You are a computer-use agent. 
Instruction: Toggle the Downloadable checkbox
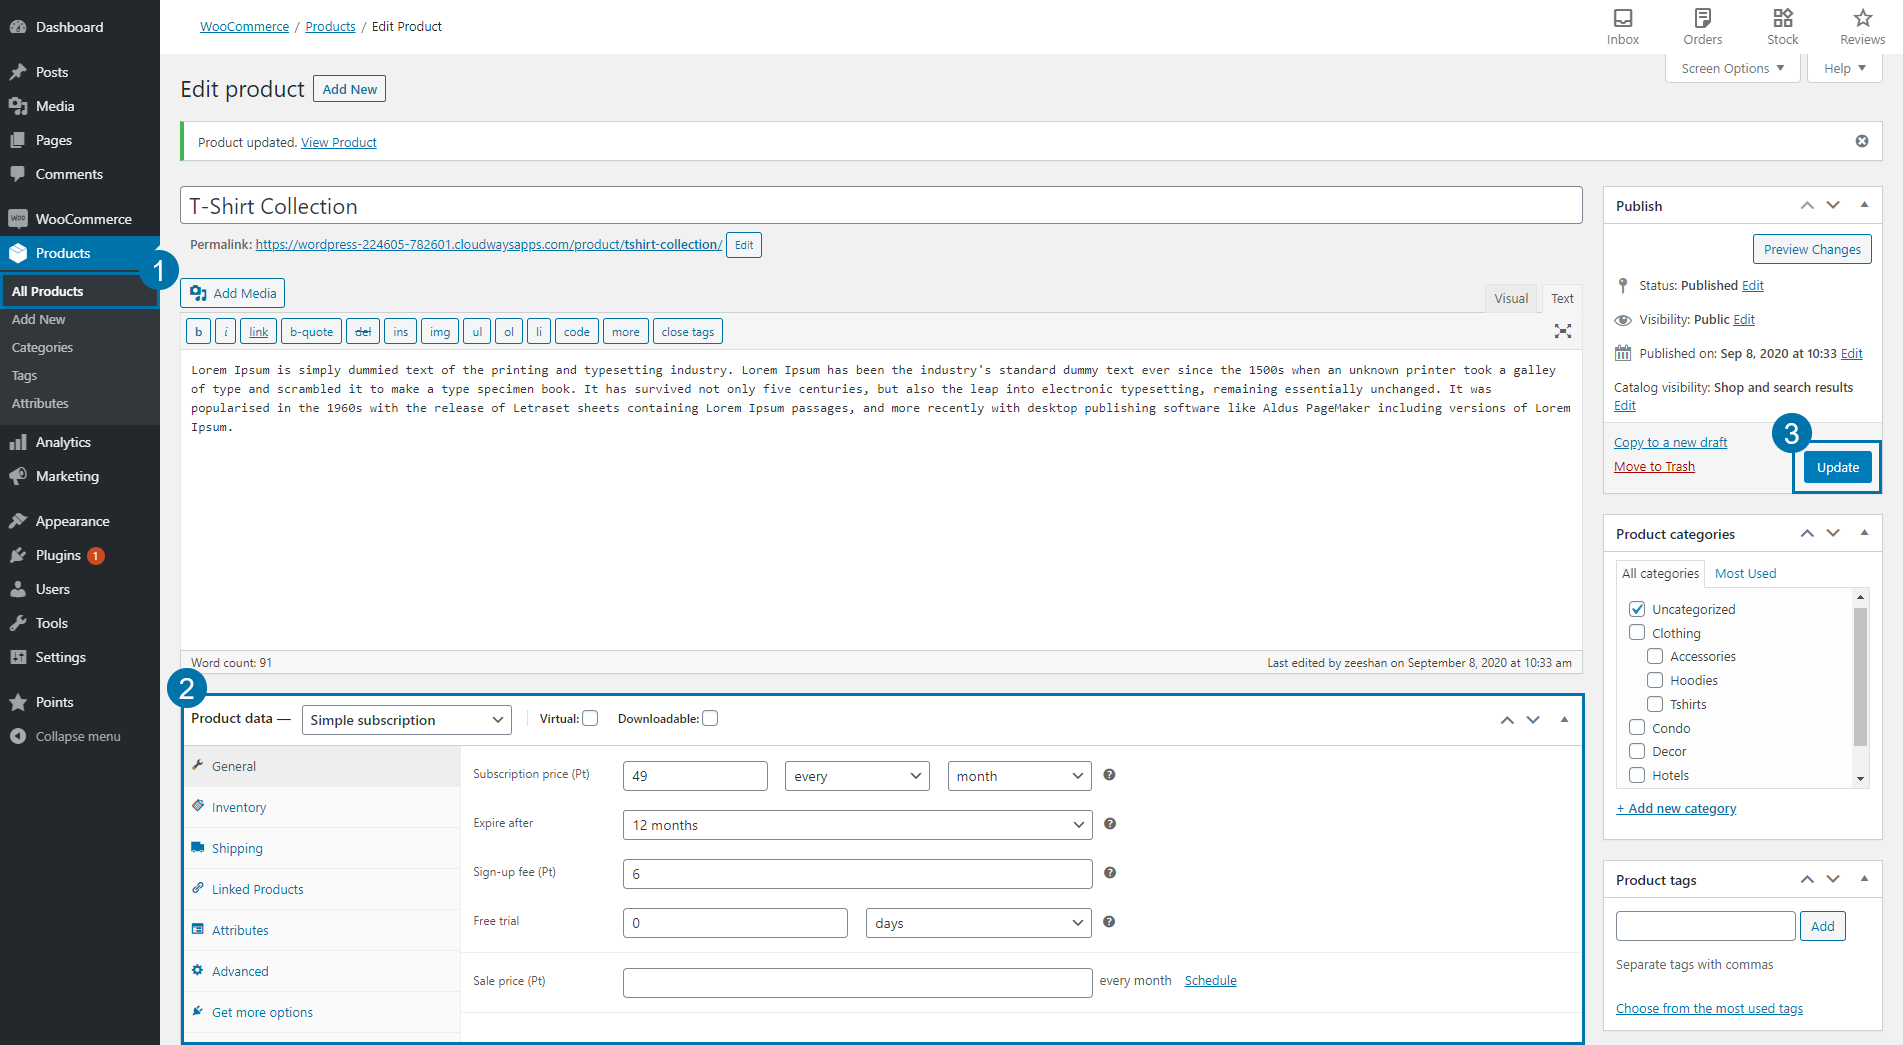[x=710, y=718]
